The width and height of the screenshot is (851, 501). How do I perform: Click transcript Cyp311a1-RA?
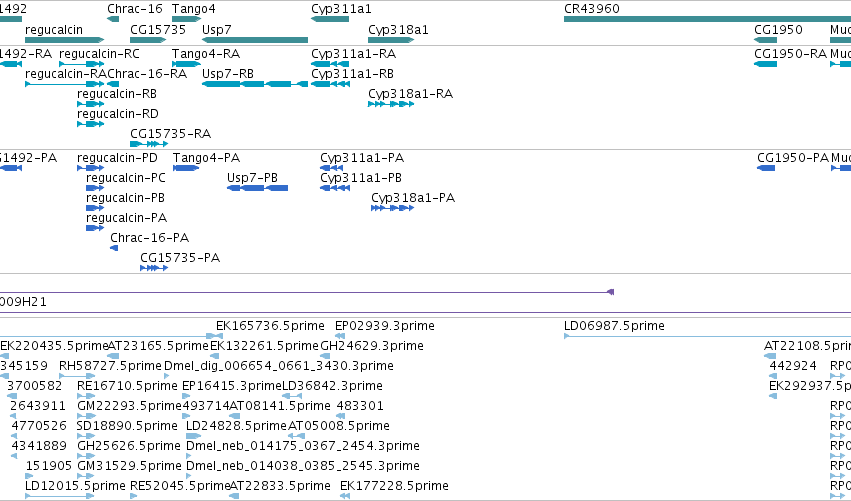(x=353, y=54)
